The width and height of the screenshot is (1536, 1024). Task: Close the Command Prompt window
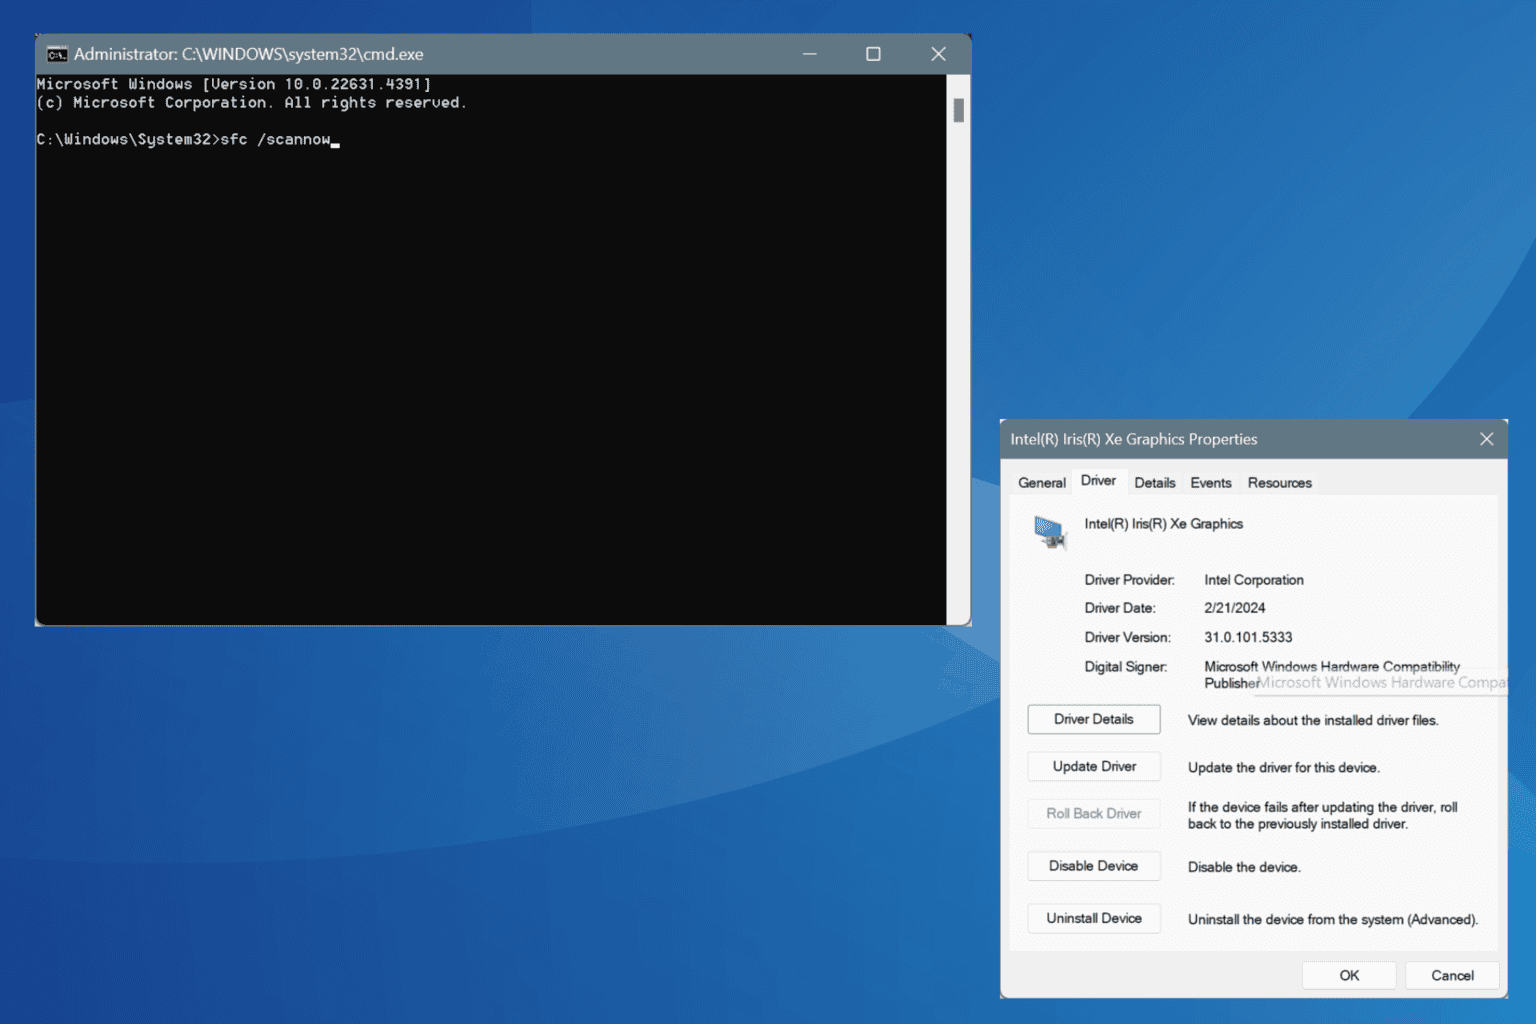pos(938,54)
